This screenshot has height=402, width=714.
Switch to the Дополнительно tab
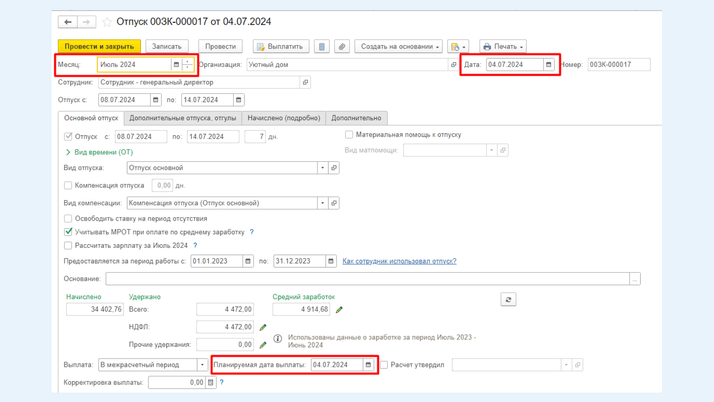(356, 118)
